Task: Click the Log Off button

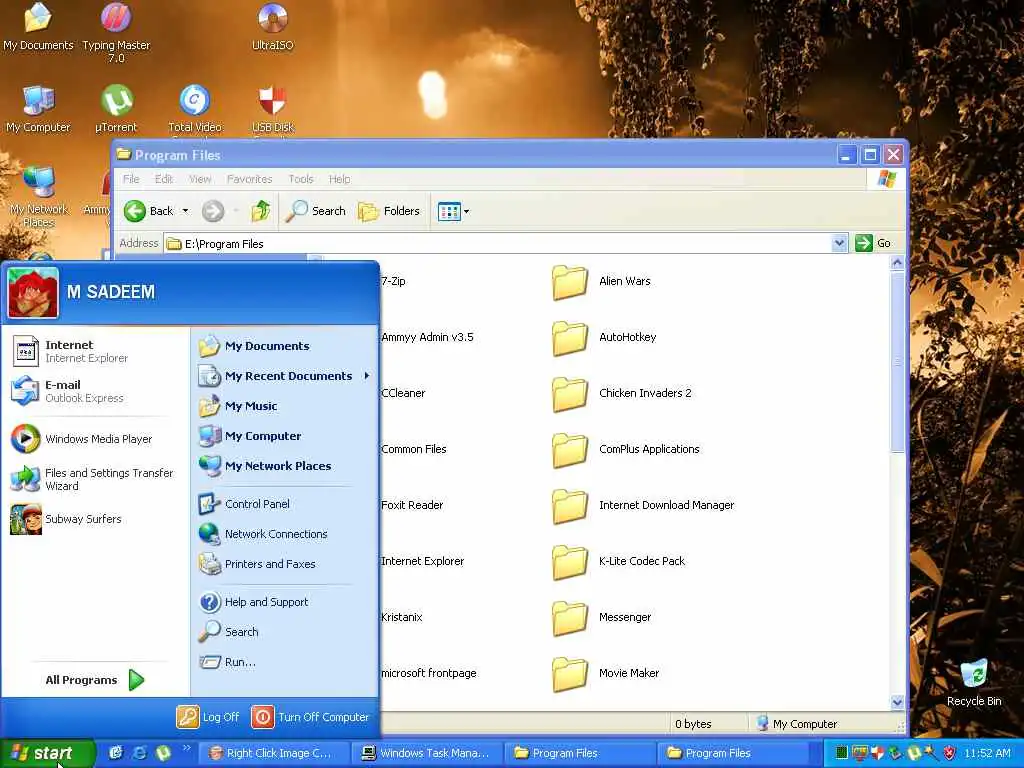Action: pyautogui.click(x=208, y=716)
